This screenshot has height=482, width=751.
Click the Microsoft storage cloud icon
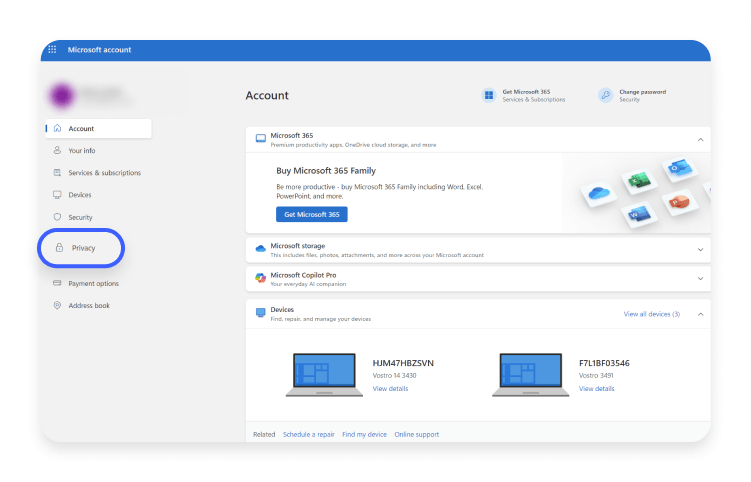tap(261, 249)
